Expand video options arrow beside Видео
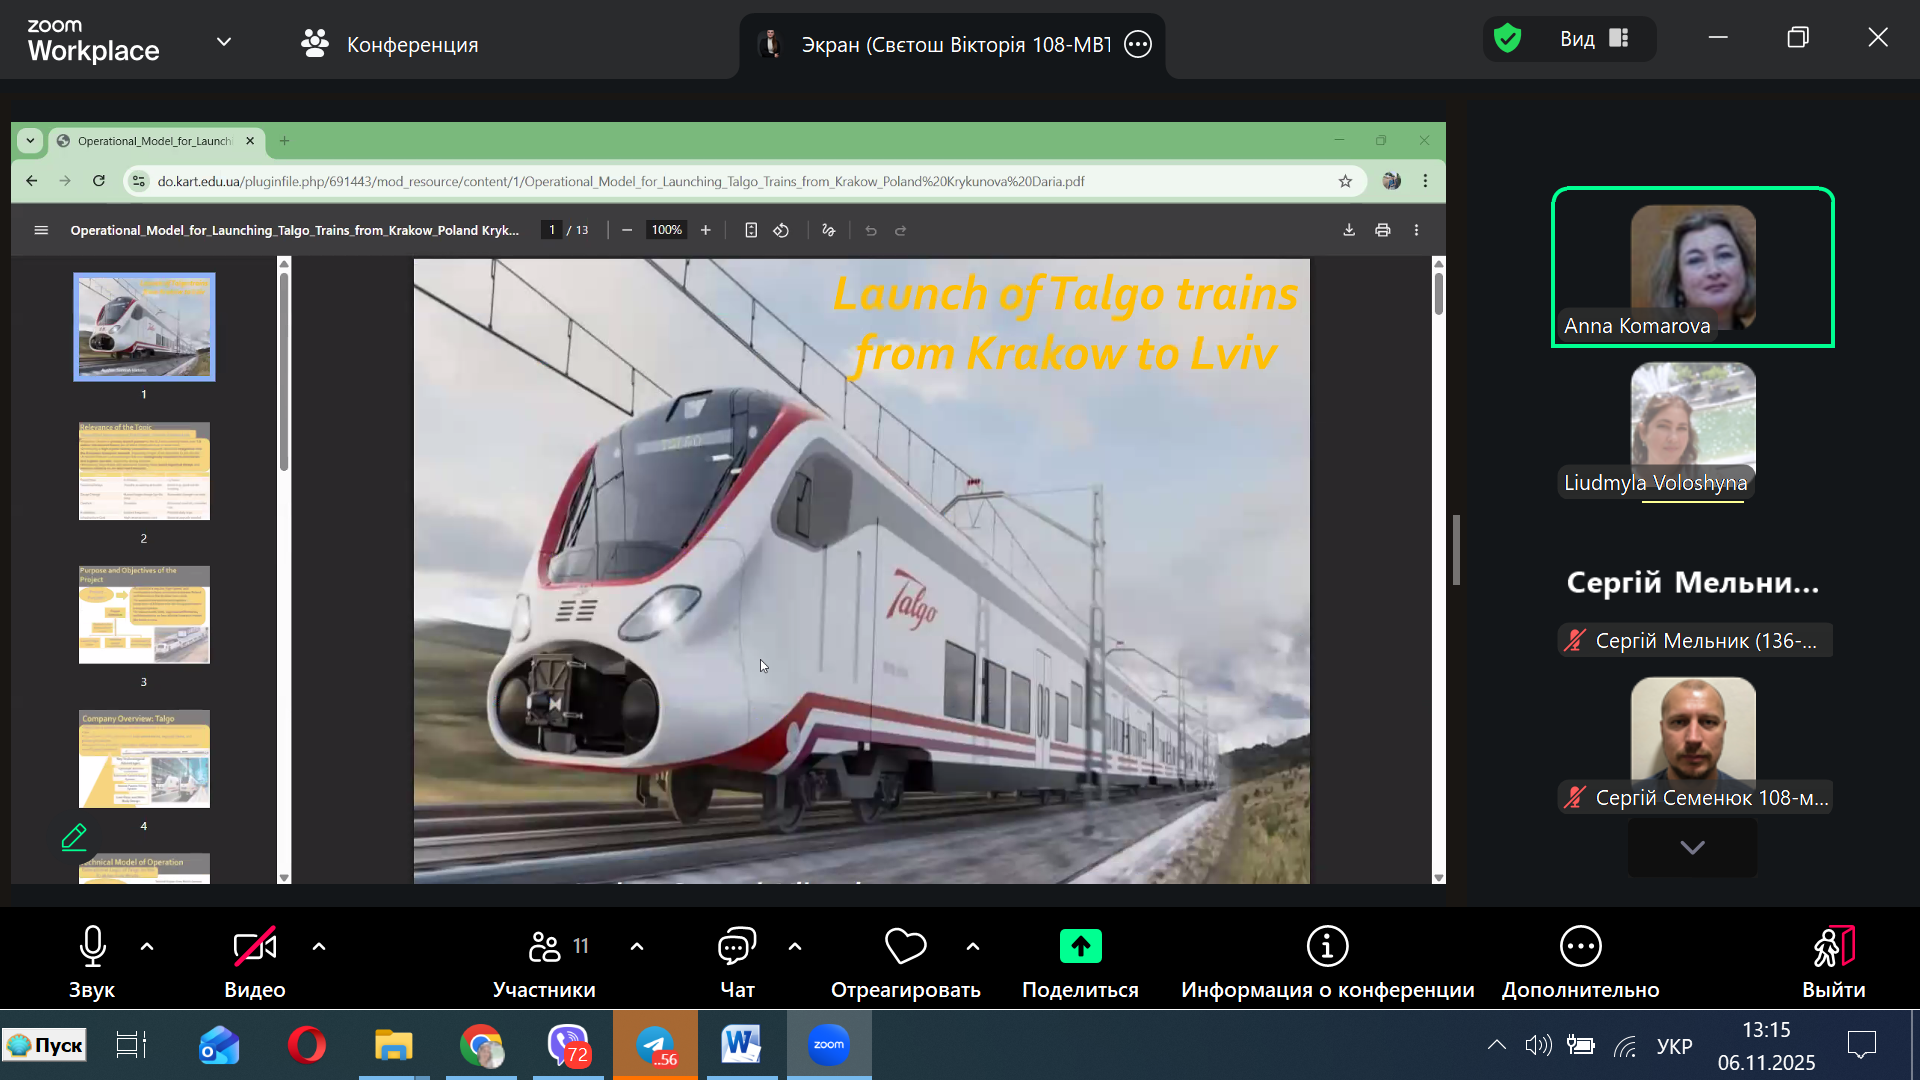 [x=319, y=946]
